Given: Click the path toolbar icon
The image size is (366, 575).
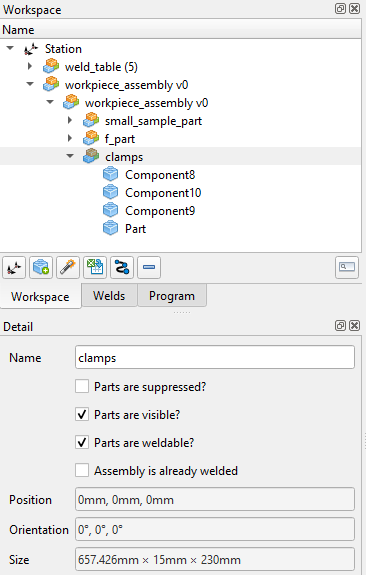Looking at the screenshot, I should pos(122,268).
